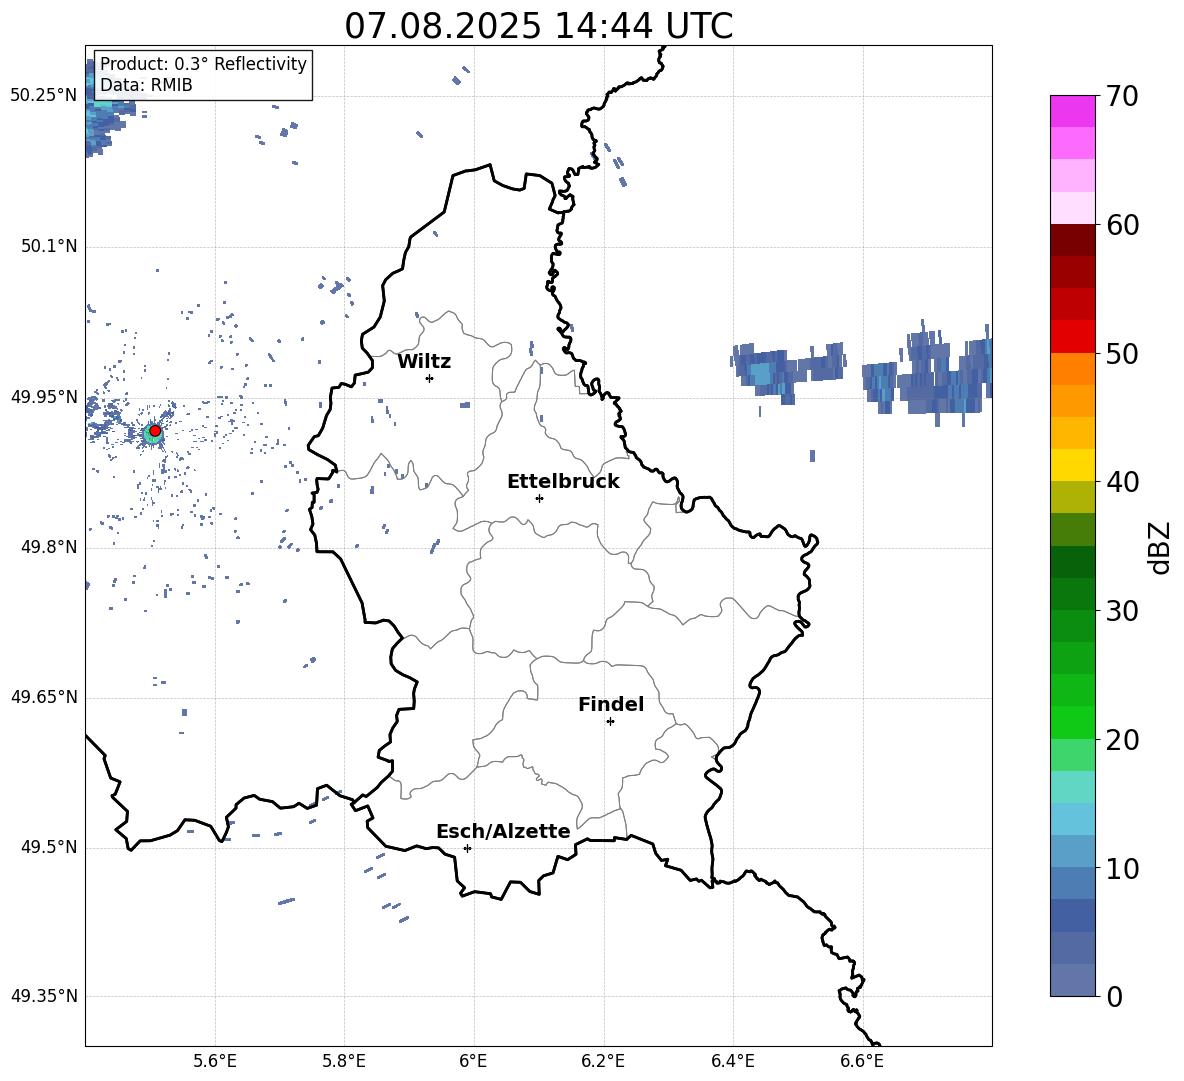This screenshot has height=1081, width=1184.
Task: Click the magenta top colorbar segment
Action: point(1072,111)
